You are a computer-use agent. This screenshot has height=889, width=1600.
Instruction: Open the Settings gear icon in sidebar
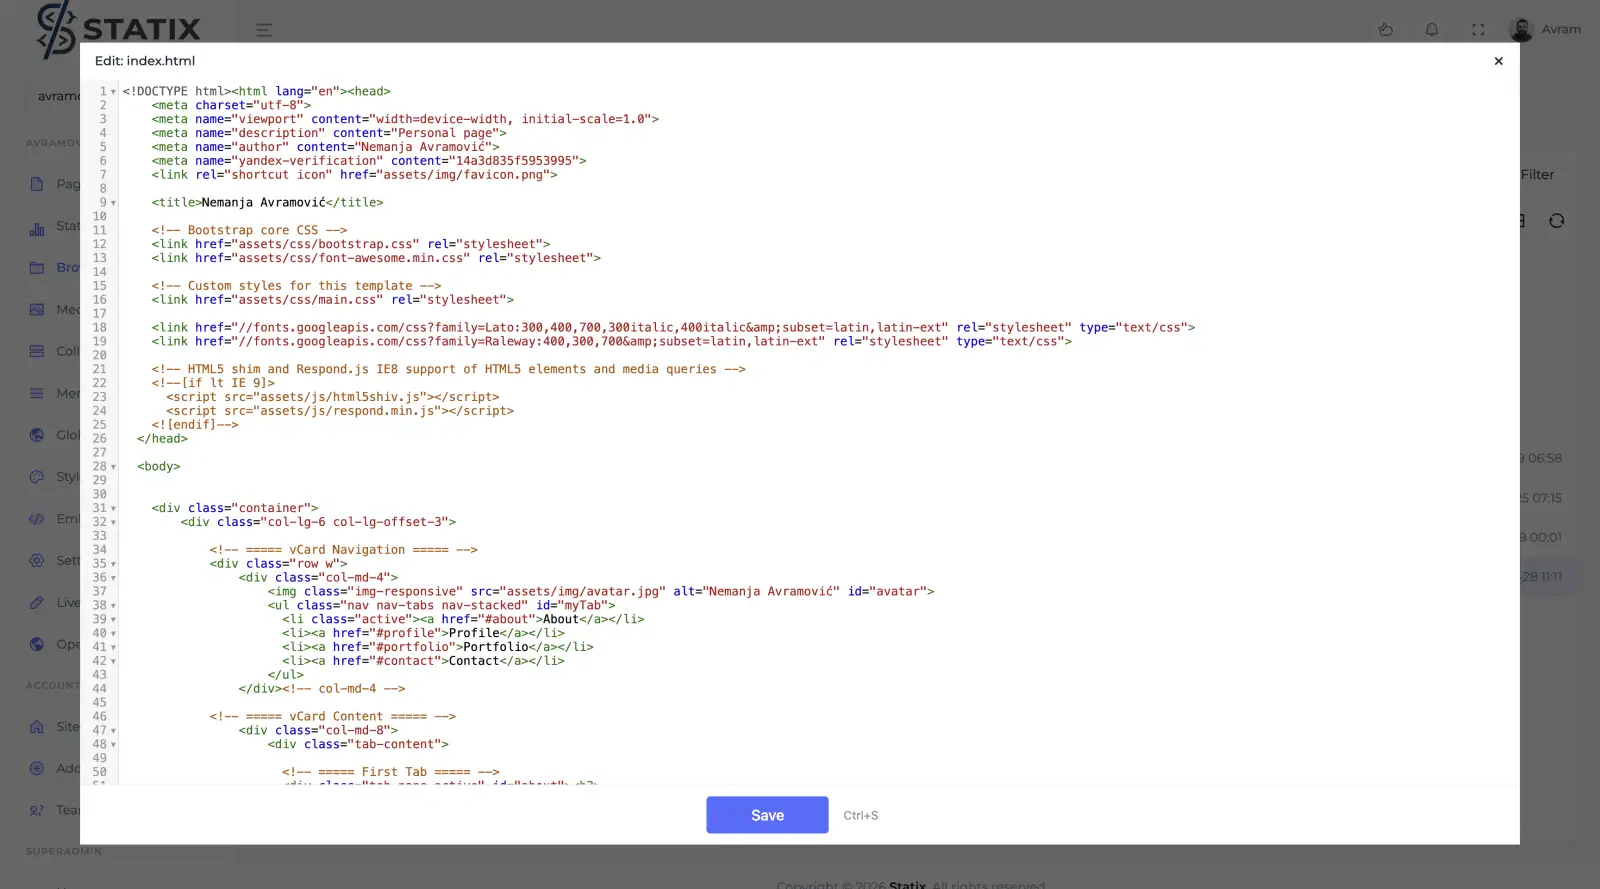pyautogui.click(x=37, y=561)
